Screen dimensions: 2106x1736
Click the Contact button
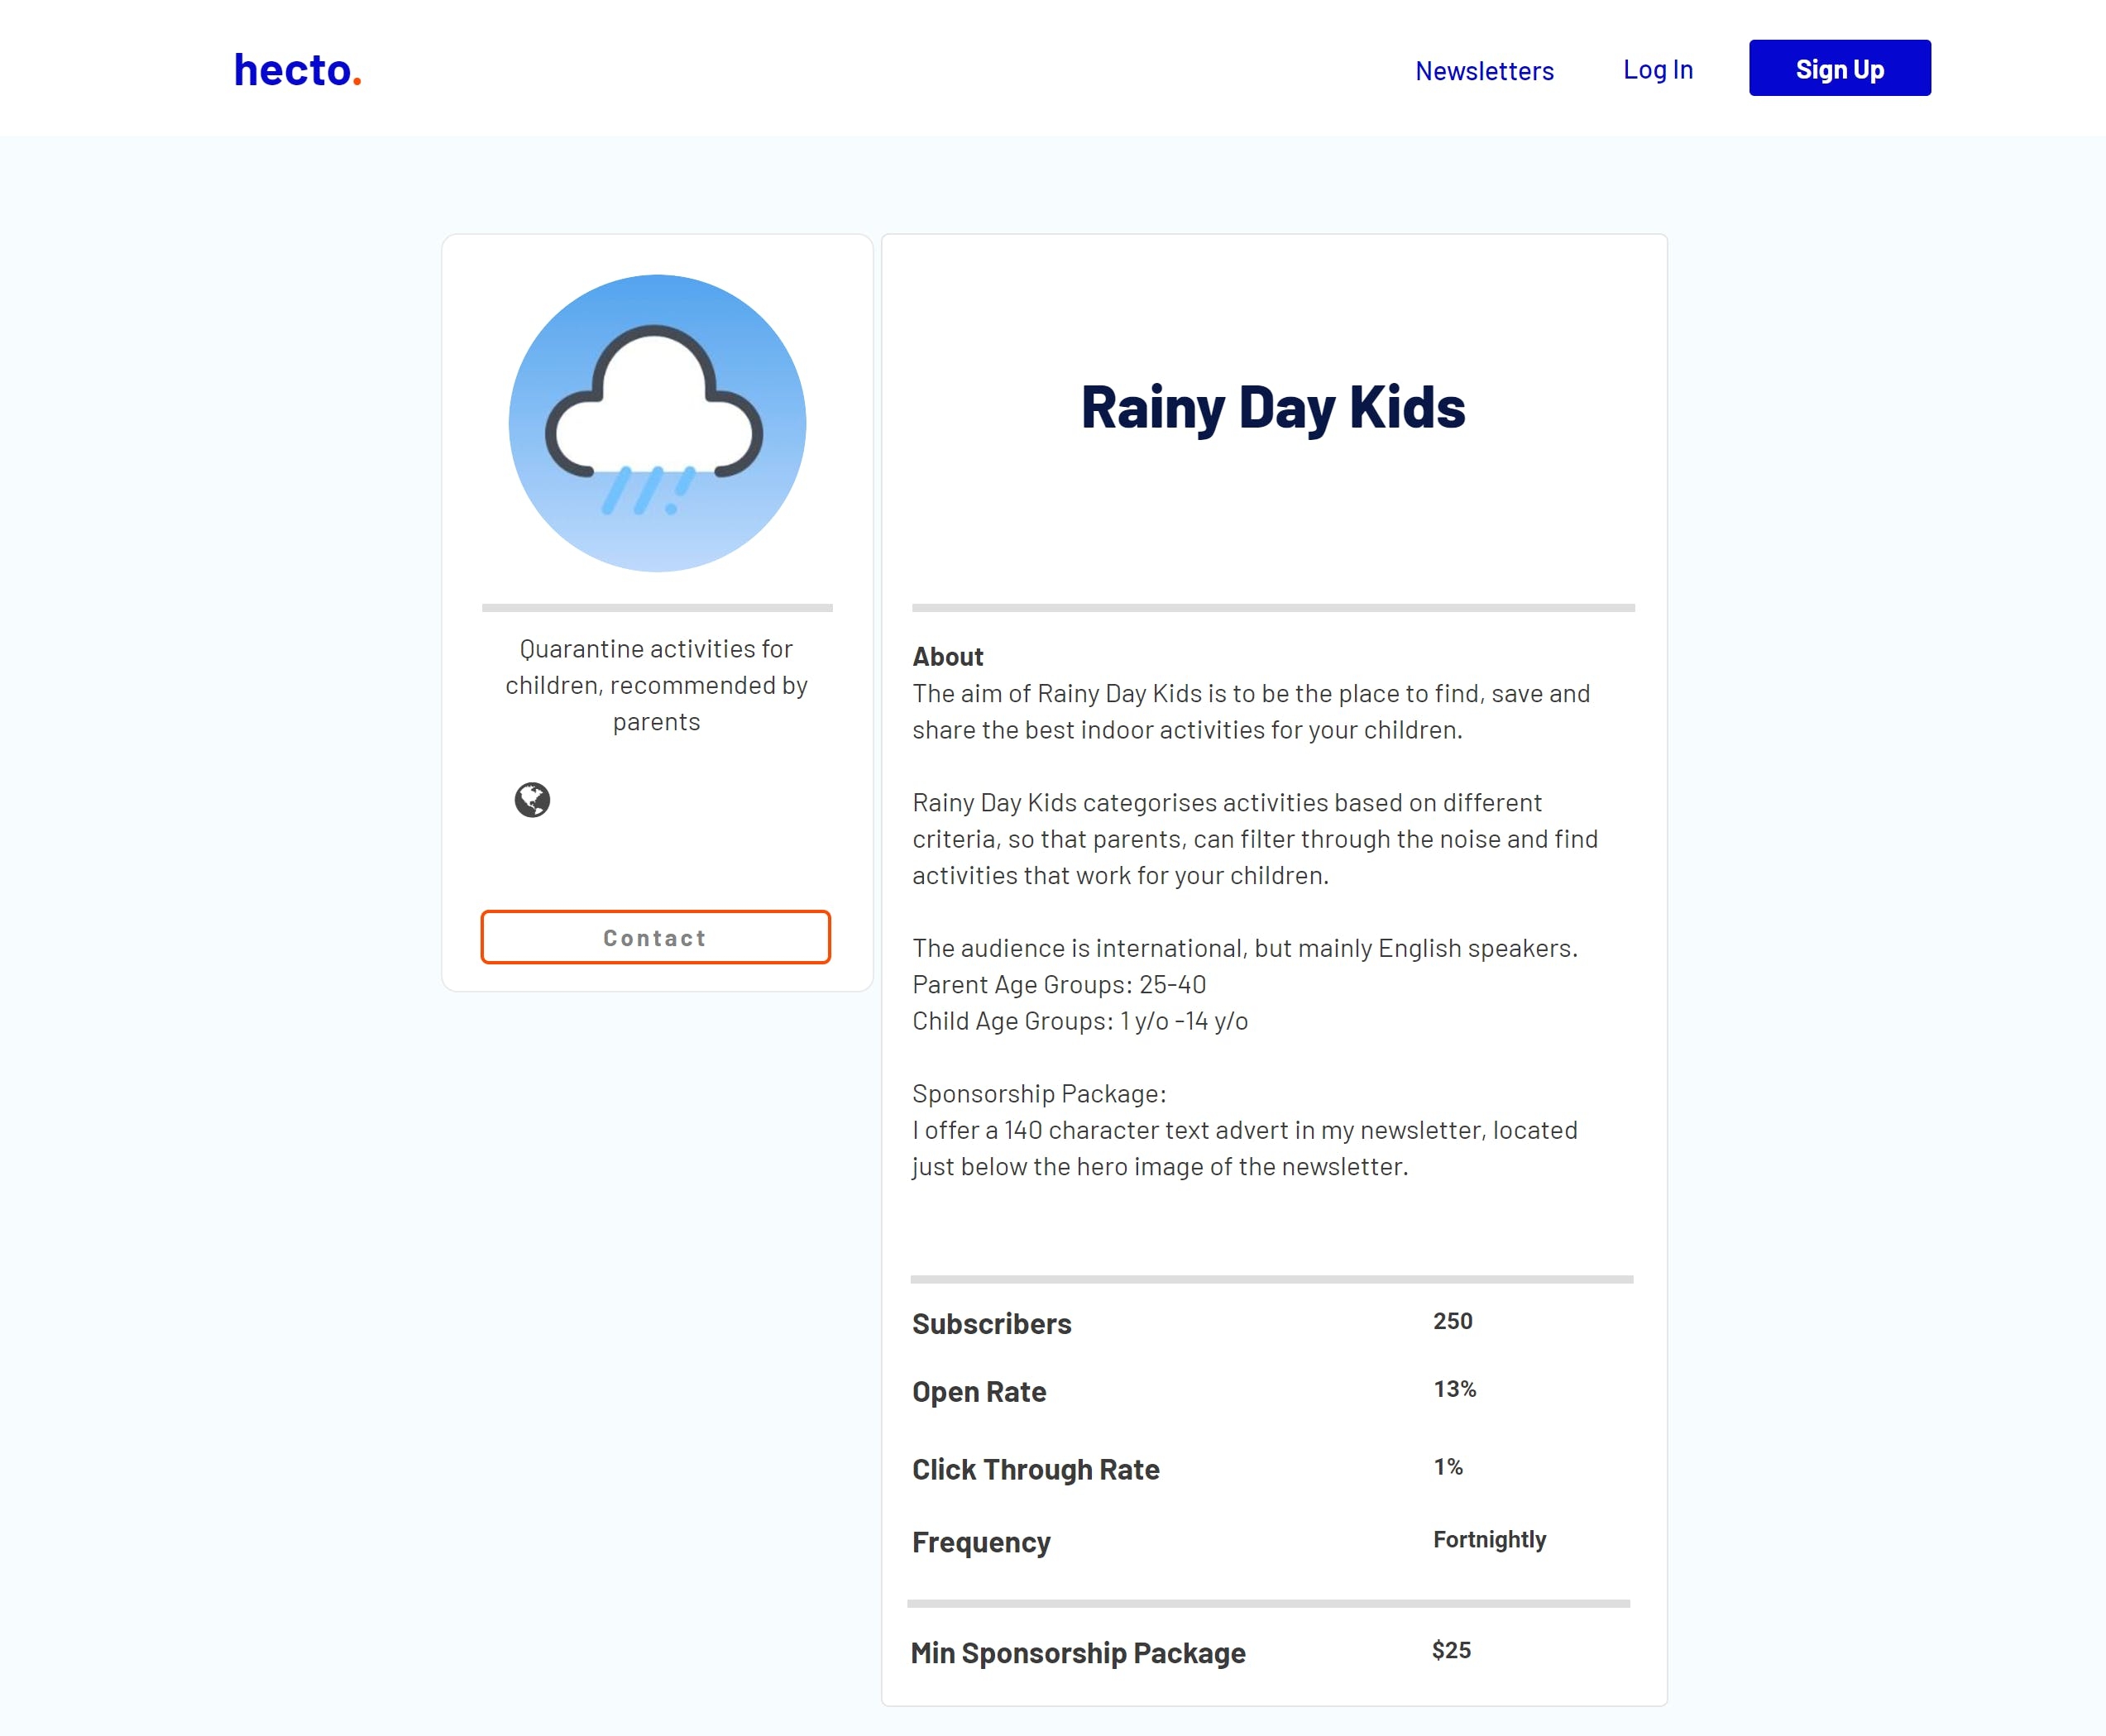[x=655, y=937]
